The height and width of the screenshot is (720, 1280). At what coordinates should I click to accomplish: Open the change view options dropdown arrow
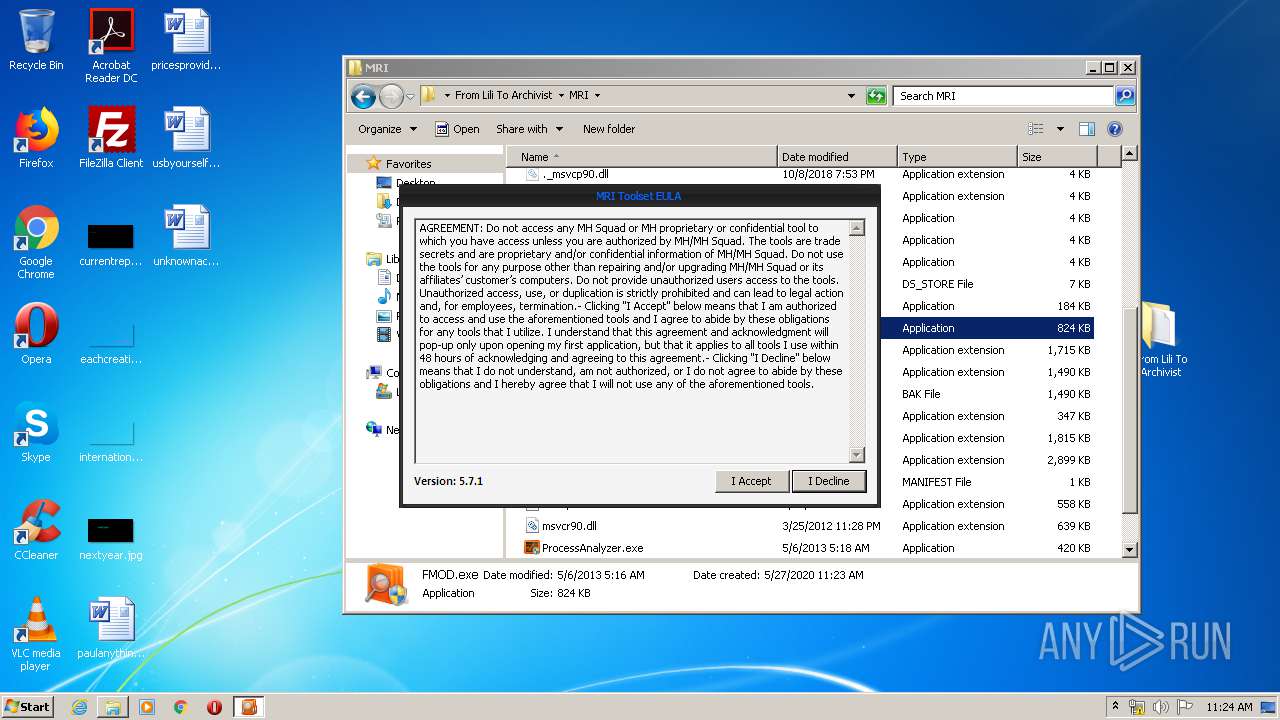1060,129
